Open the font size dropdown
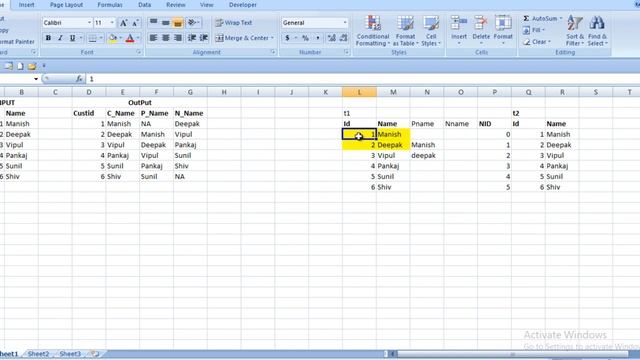This screenshot has width=640, height=360. tap(112, 23)
